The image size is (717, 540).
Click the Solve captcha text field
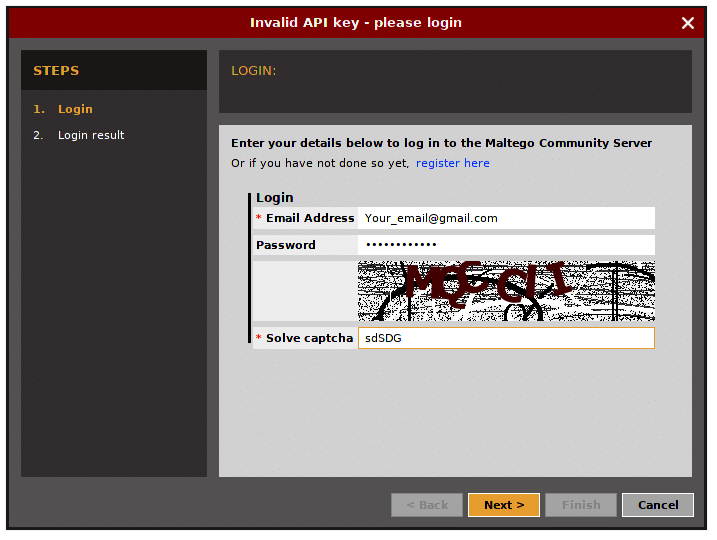[x=506, y=338]
